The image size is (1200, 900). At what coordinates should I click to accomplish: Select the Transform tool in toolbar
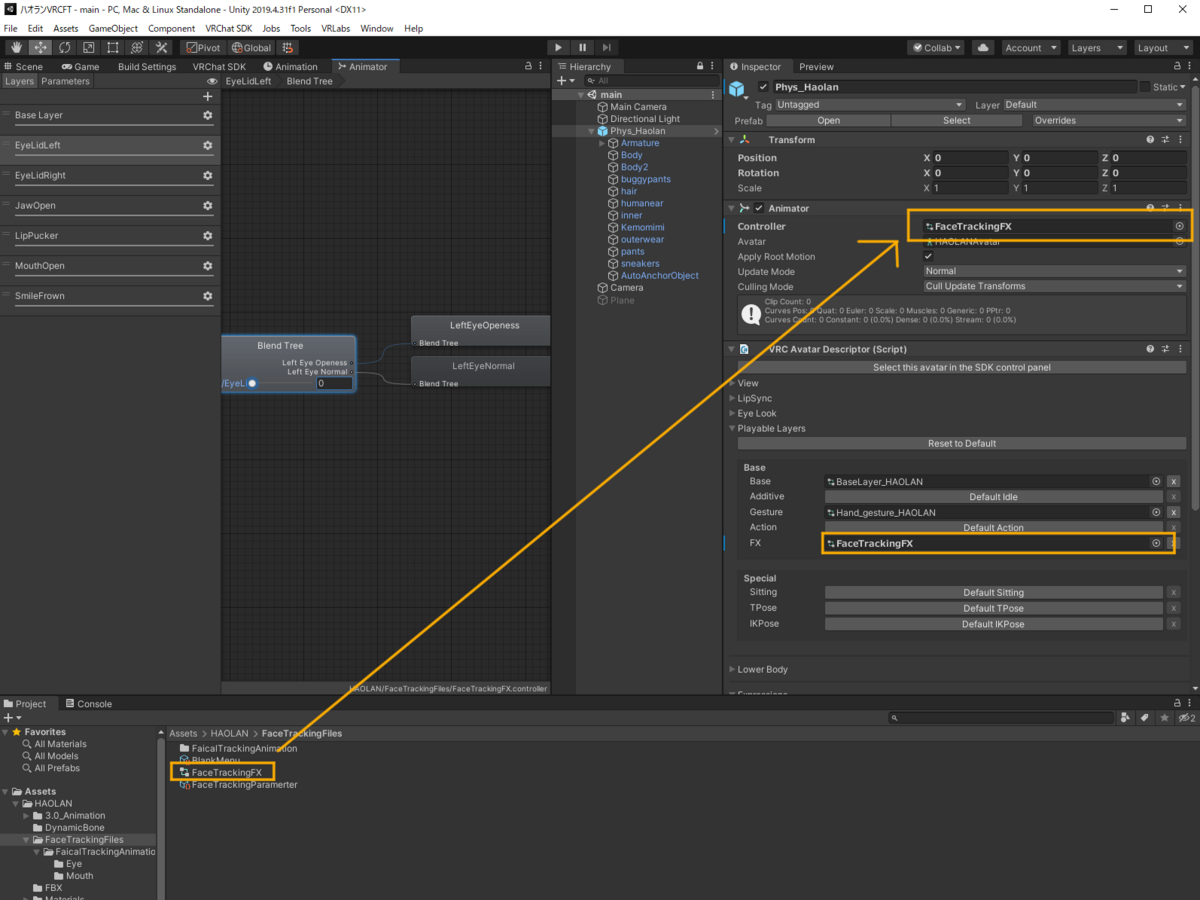click(137, 47)
